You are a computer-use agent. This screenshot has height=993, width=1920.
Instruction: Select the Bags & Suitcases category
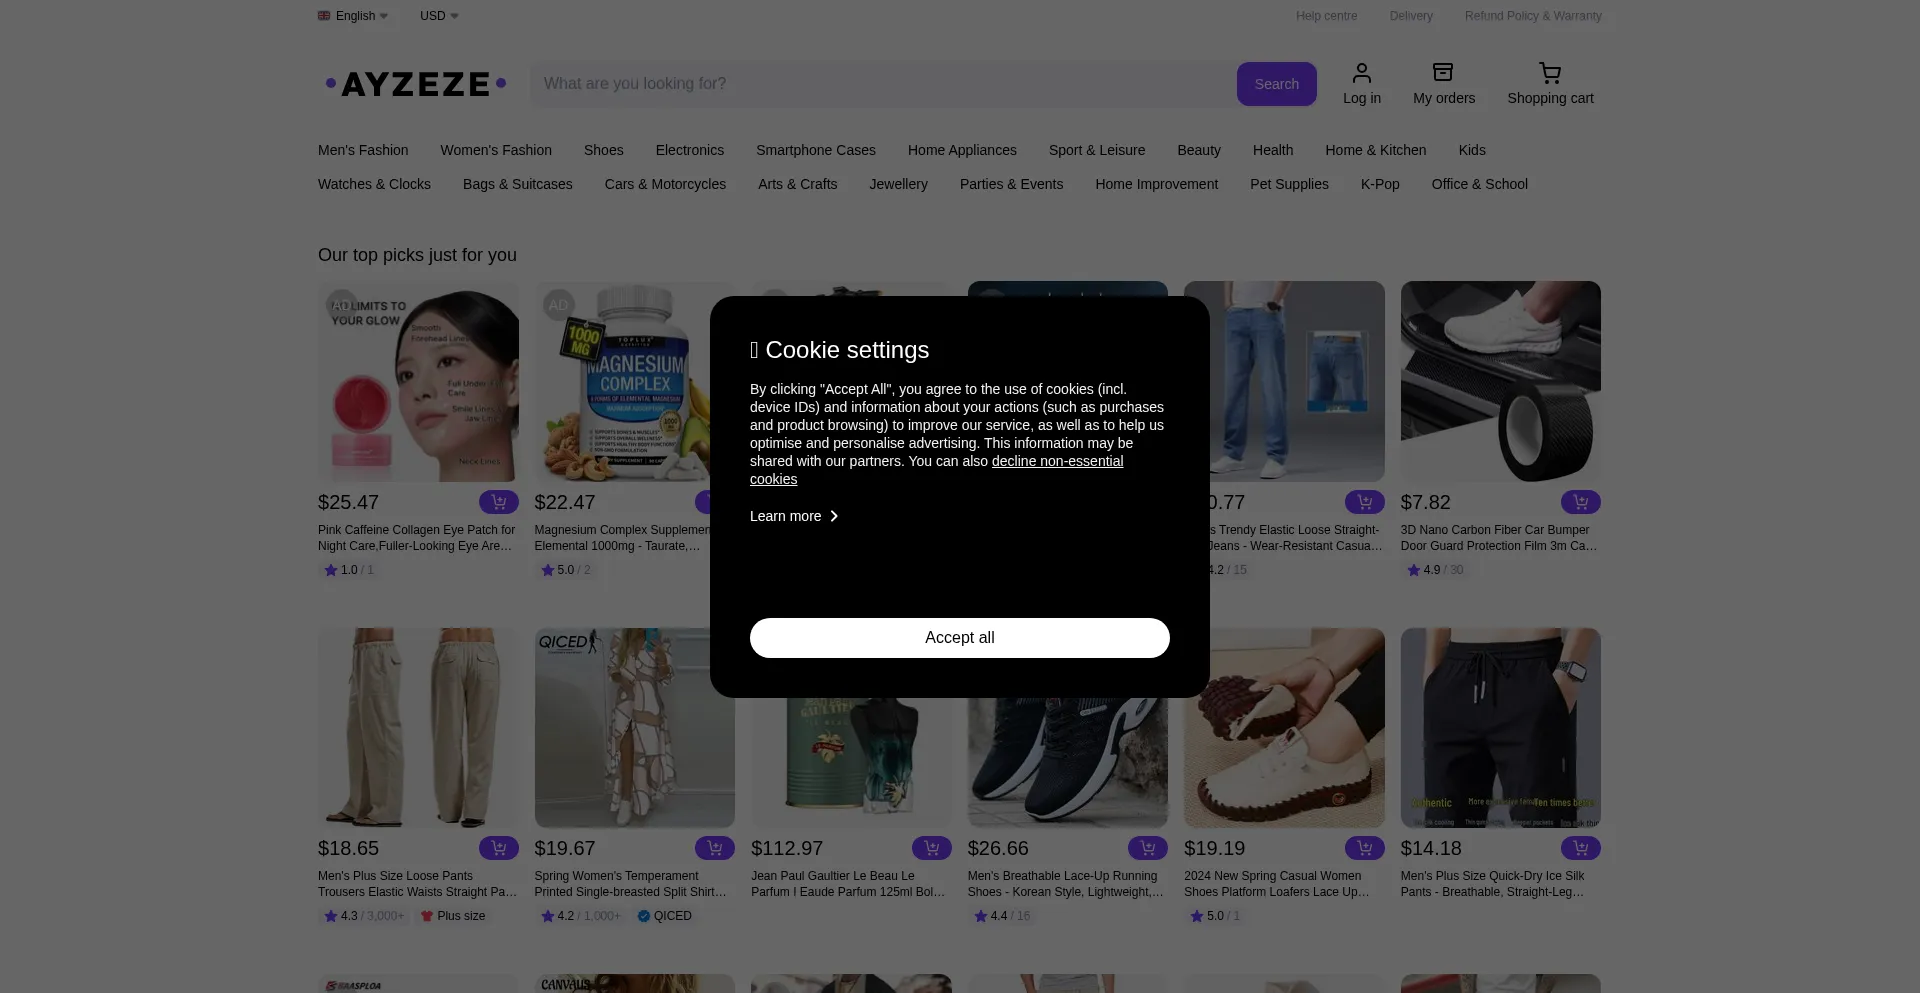point(518,184)
